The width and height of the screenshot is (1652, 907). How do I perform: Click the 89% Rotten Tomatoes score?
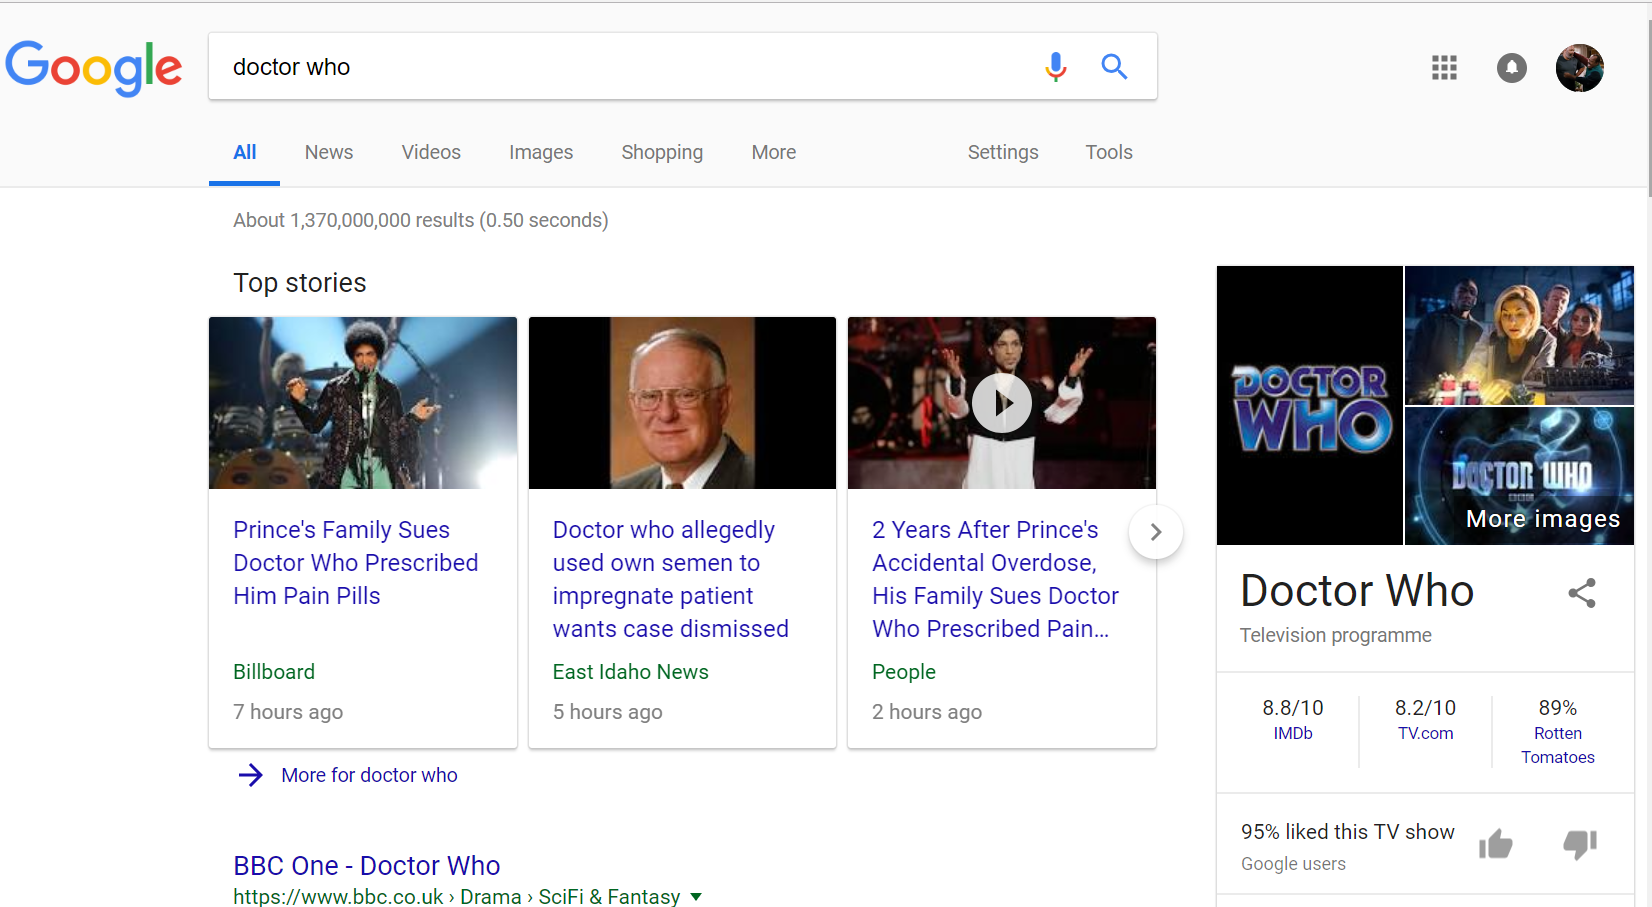point(1558,708)
